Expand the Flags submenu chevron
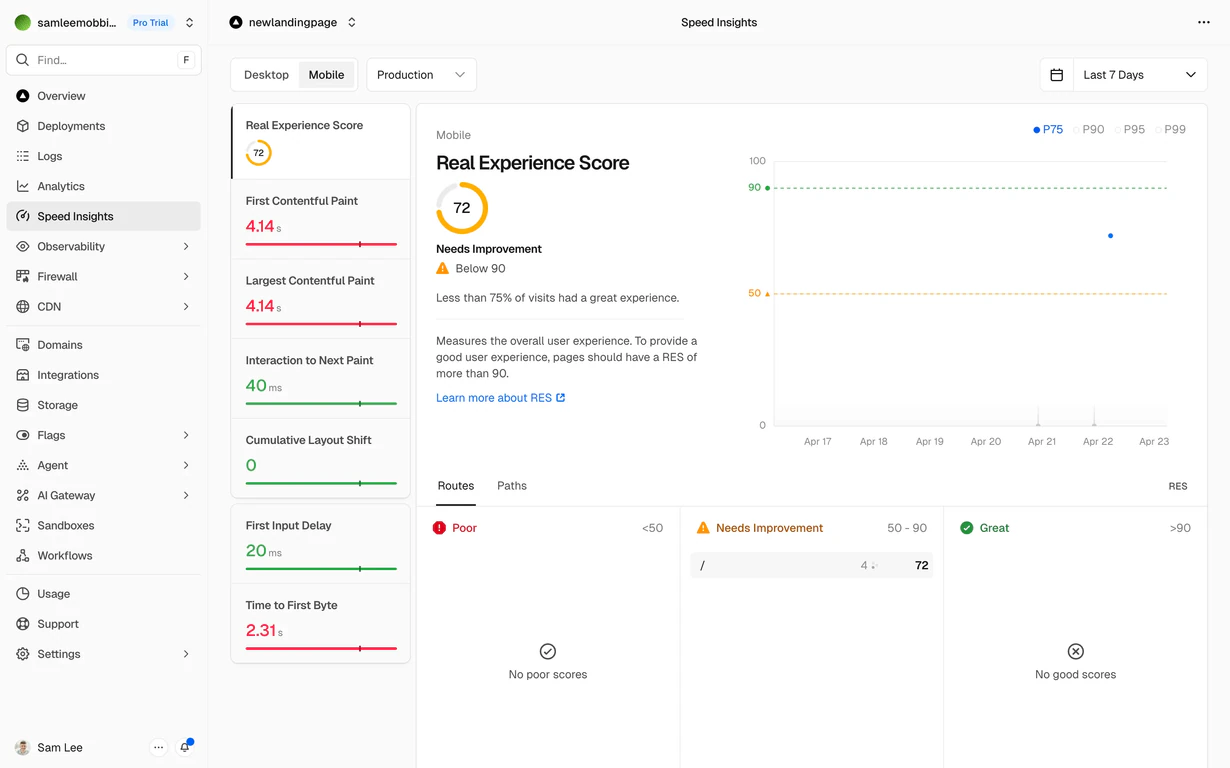Image resolution: width=1230 pixels, height=768 pixels. (x=186, y=435)
